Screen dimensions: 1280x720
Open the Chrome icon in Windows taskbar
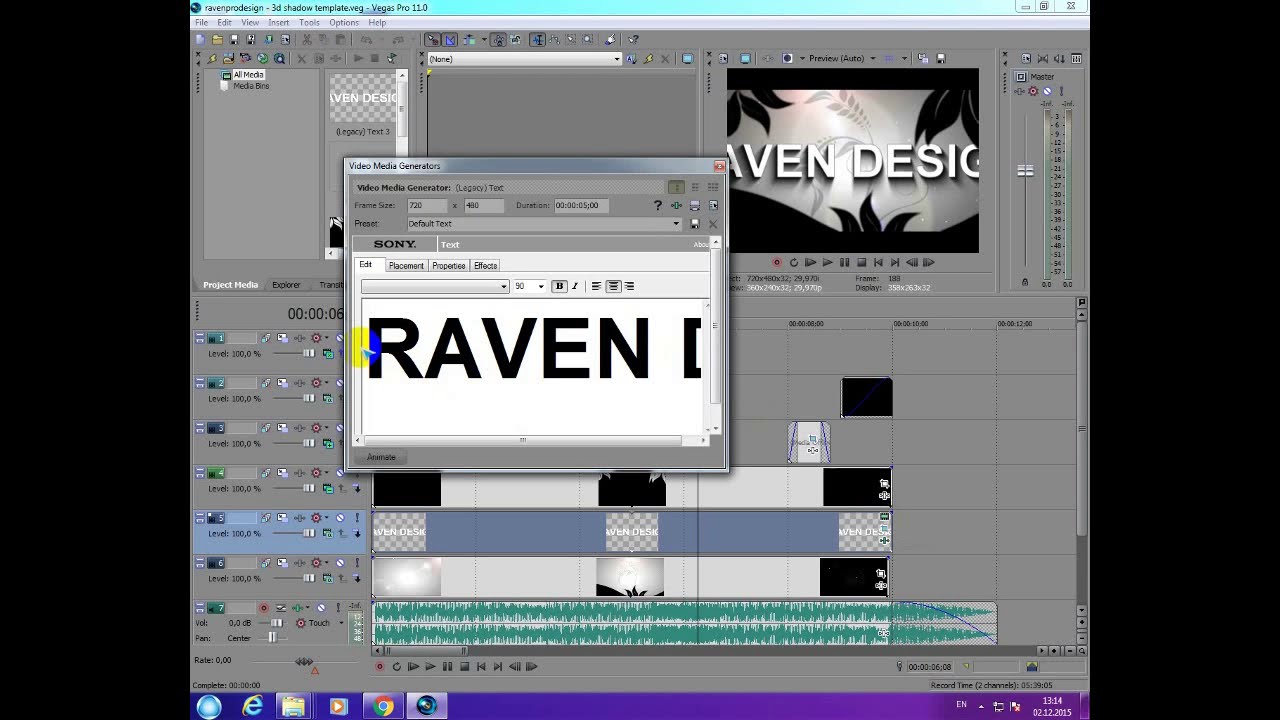pos(383,707)
